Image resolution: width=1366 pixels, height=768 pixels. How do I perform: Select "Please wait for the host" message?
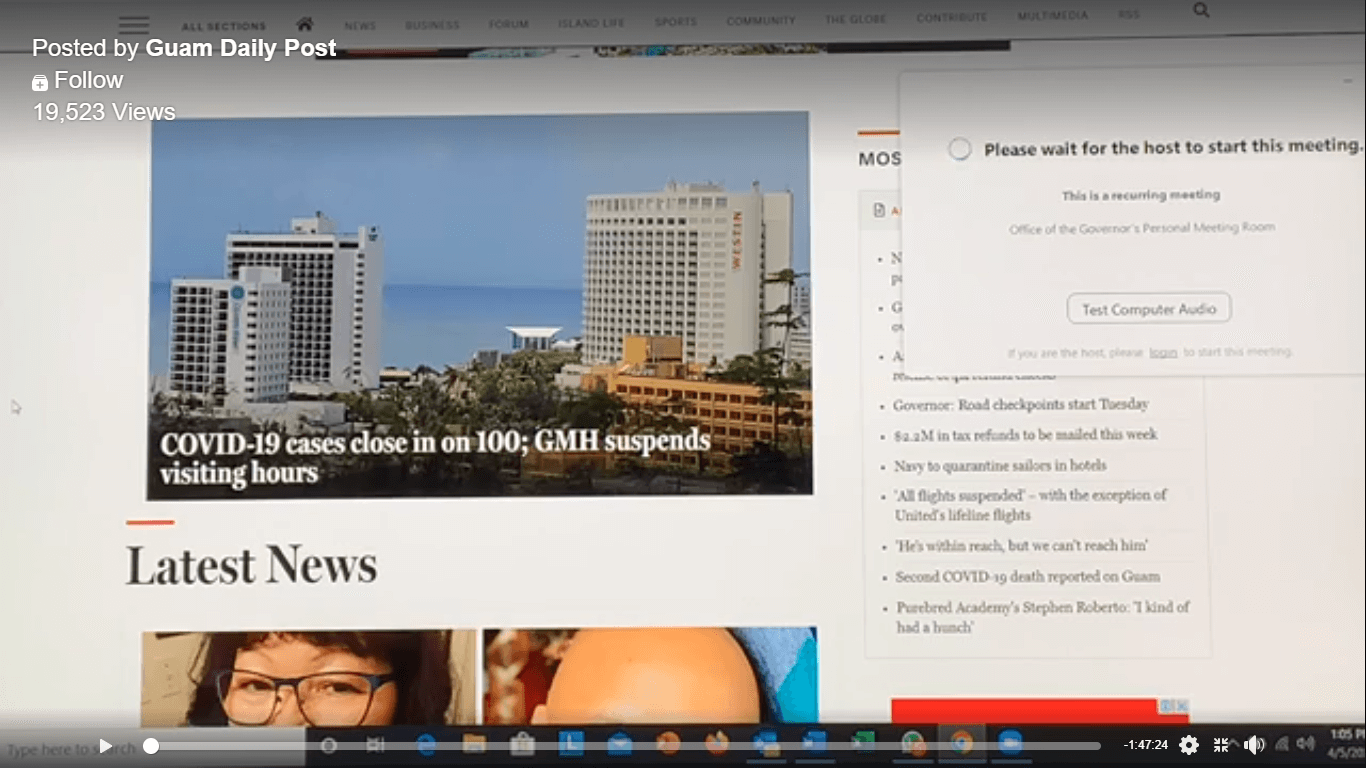click(1173, 147)
